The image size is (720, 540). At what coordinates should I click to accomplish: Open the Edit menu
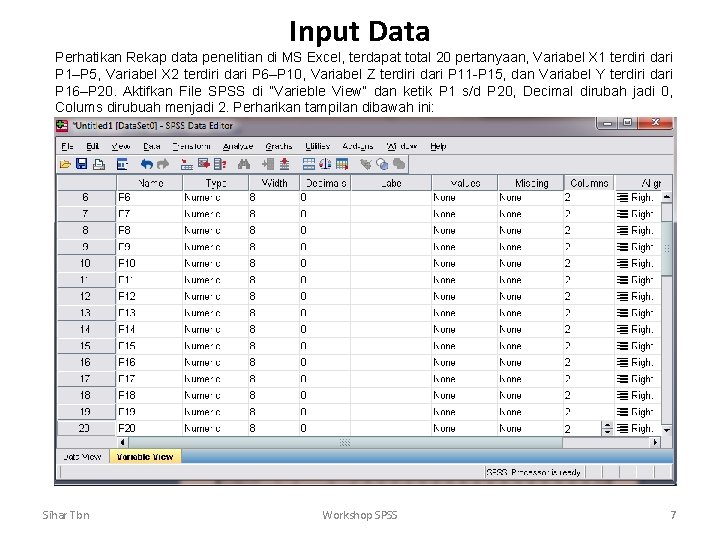click(92, 146)
